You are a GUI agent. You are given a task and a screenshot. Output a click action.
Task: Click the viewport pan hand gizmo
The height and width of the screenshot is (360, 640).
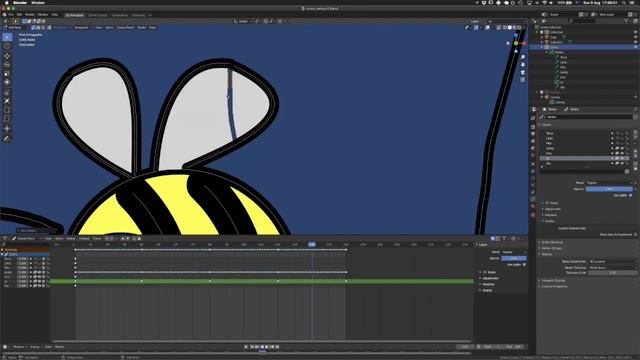(x=523, y=65)
